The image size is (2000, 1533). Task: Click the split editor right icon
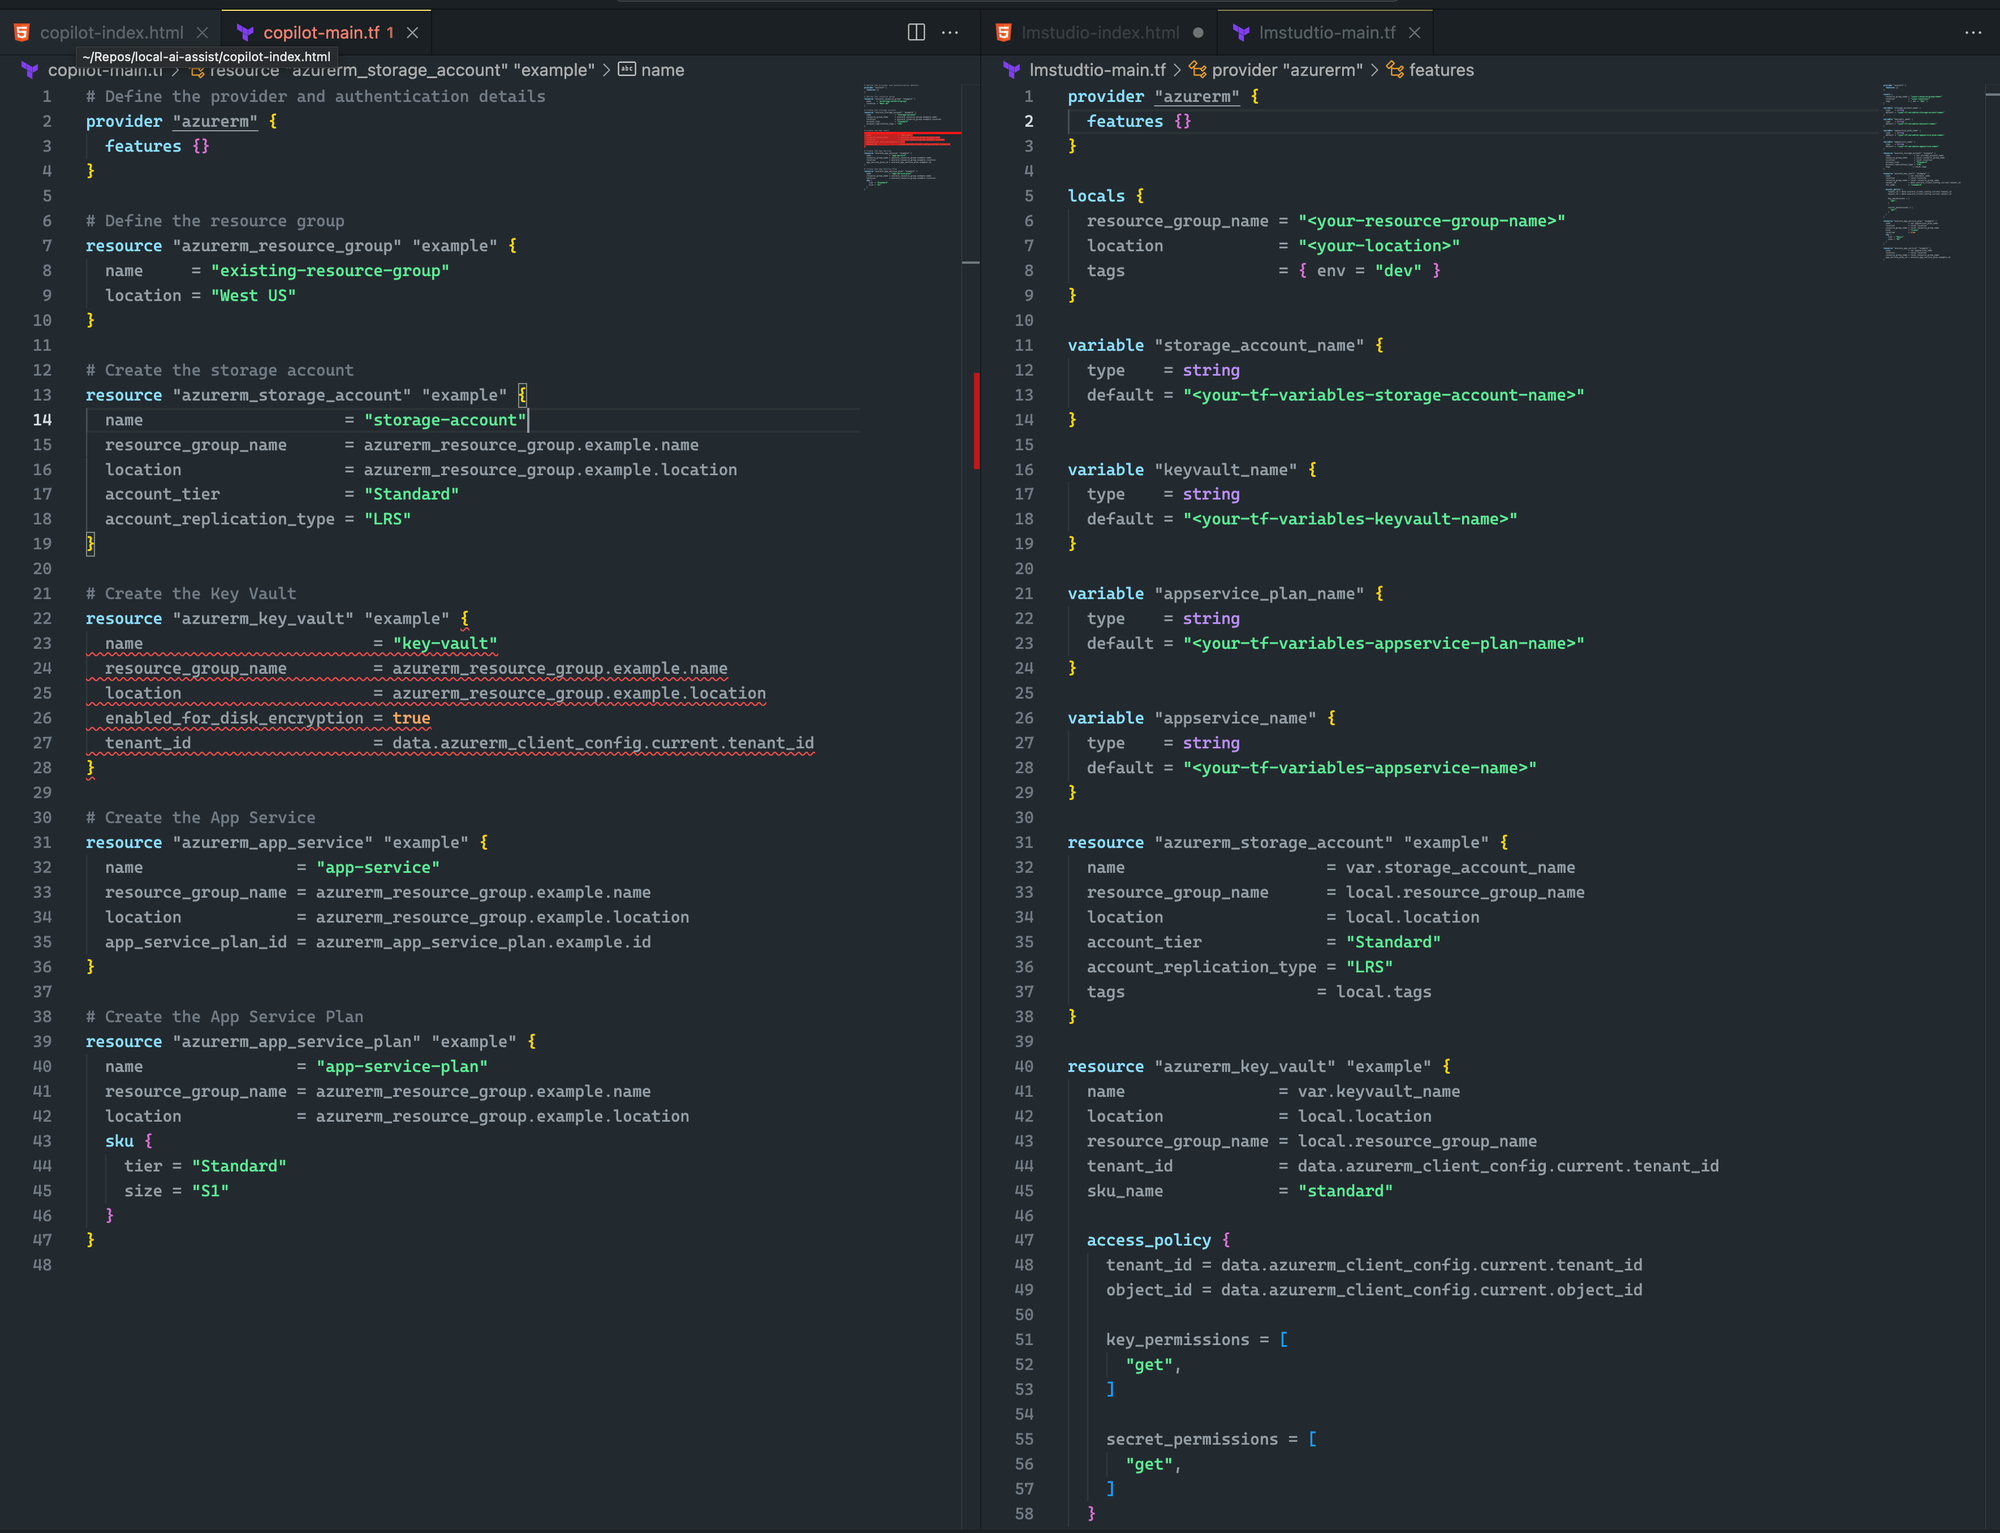click(x=916, y=32)
